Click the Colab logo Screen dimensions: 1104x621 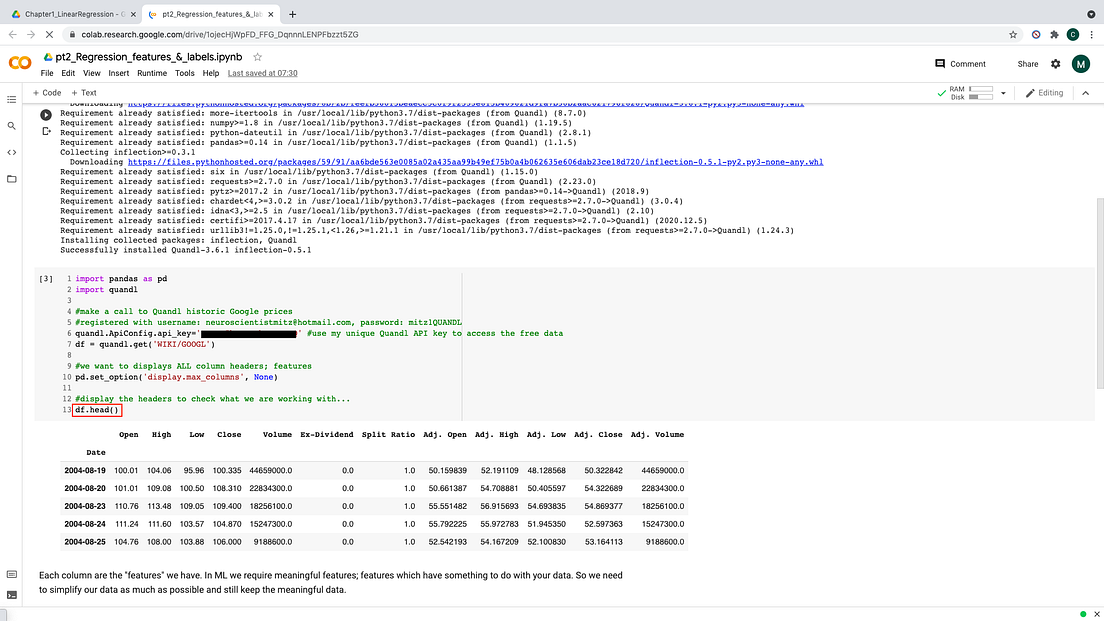pyautogui.click(x=19, y=63)
